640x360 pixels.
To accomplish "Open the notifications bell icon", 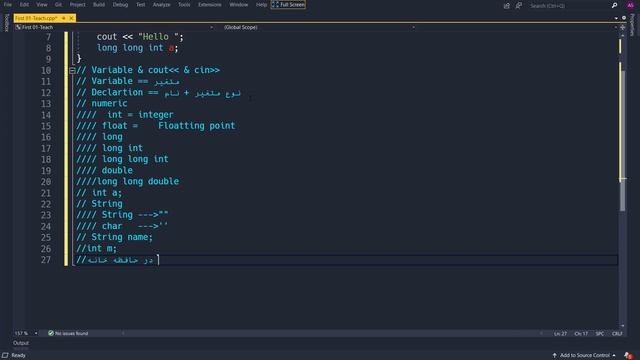I will point(628,356).
